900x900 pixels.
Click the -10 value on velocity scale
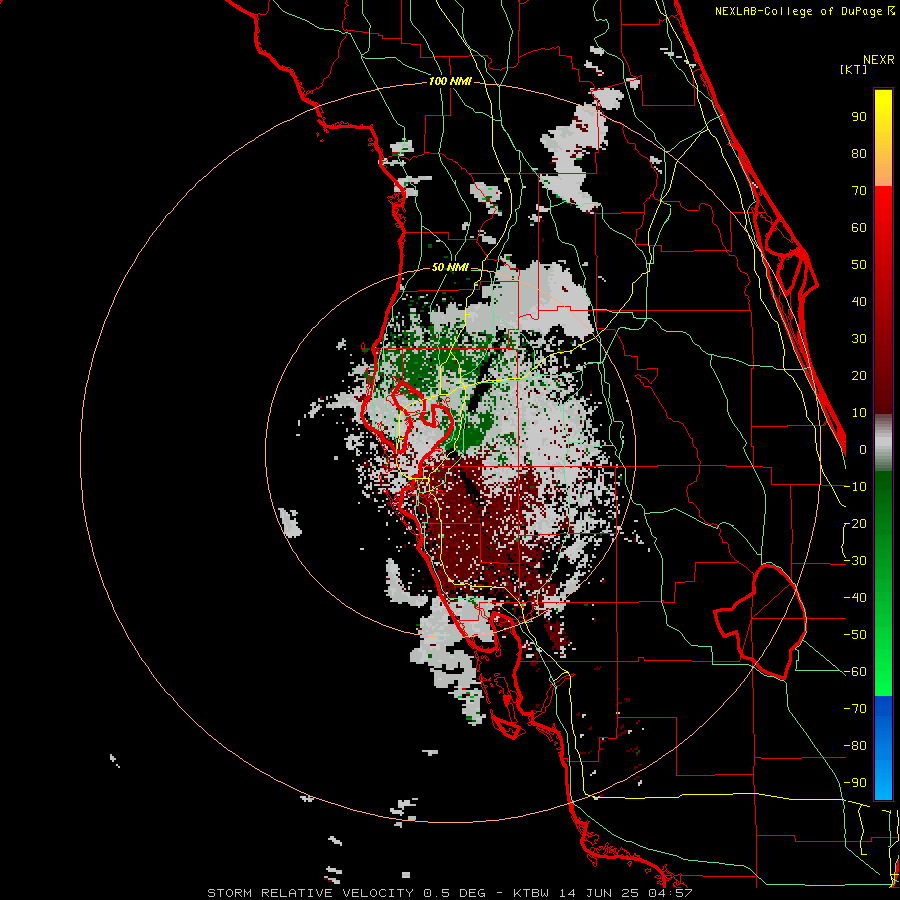click(x=855, y=487)
